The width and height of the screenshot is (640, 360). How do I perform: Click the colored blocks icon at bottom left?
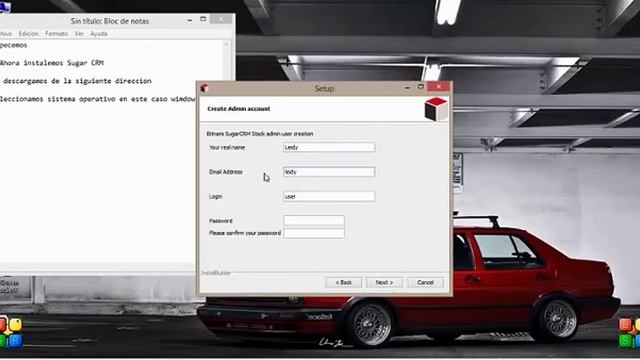[x=11, y=333]
